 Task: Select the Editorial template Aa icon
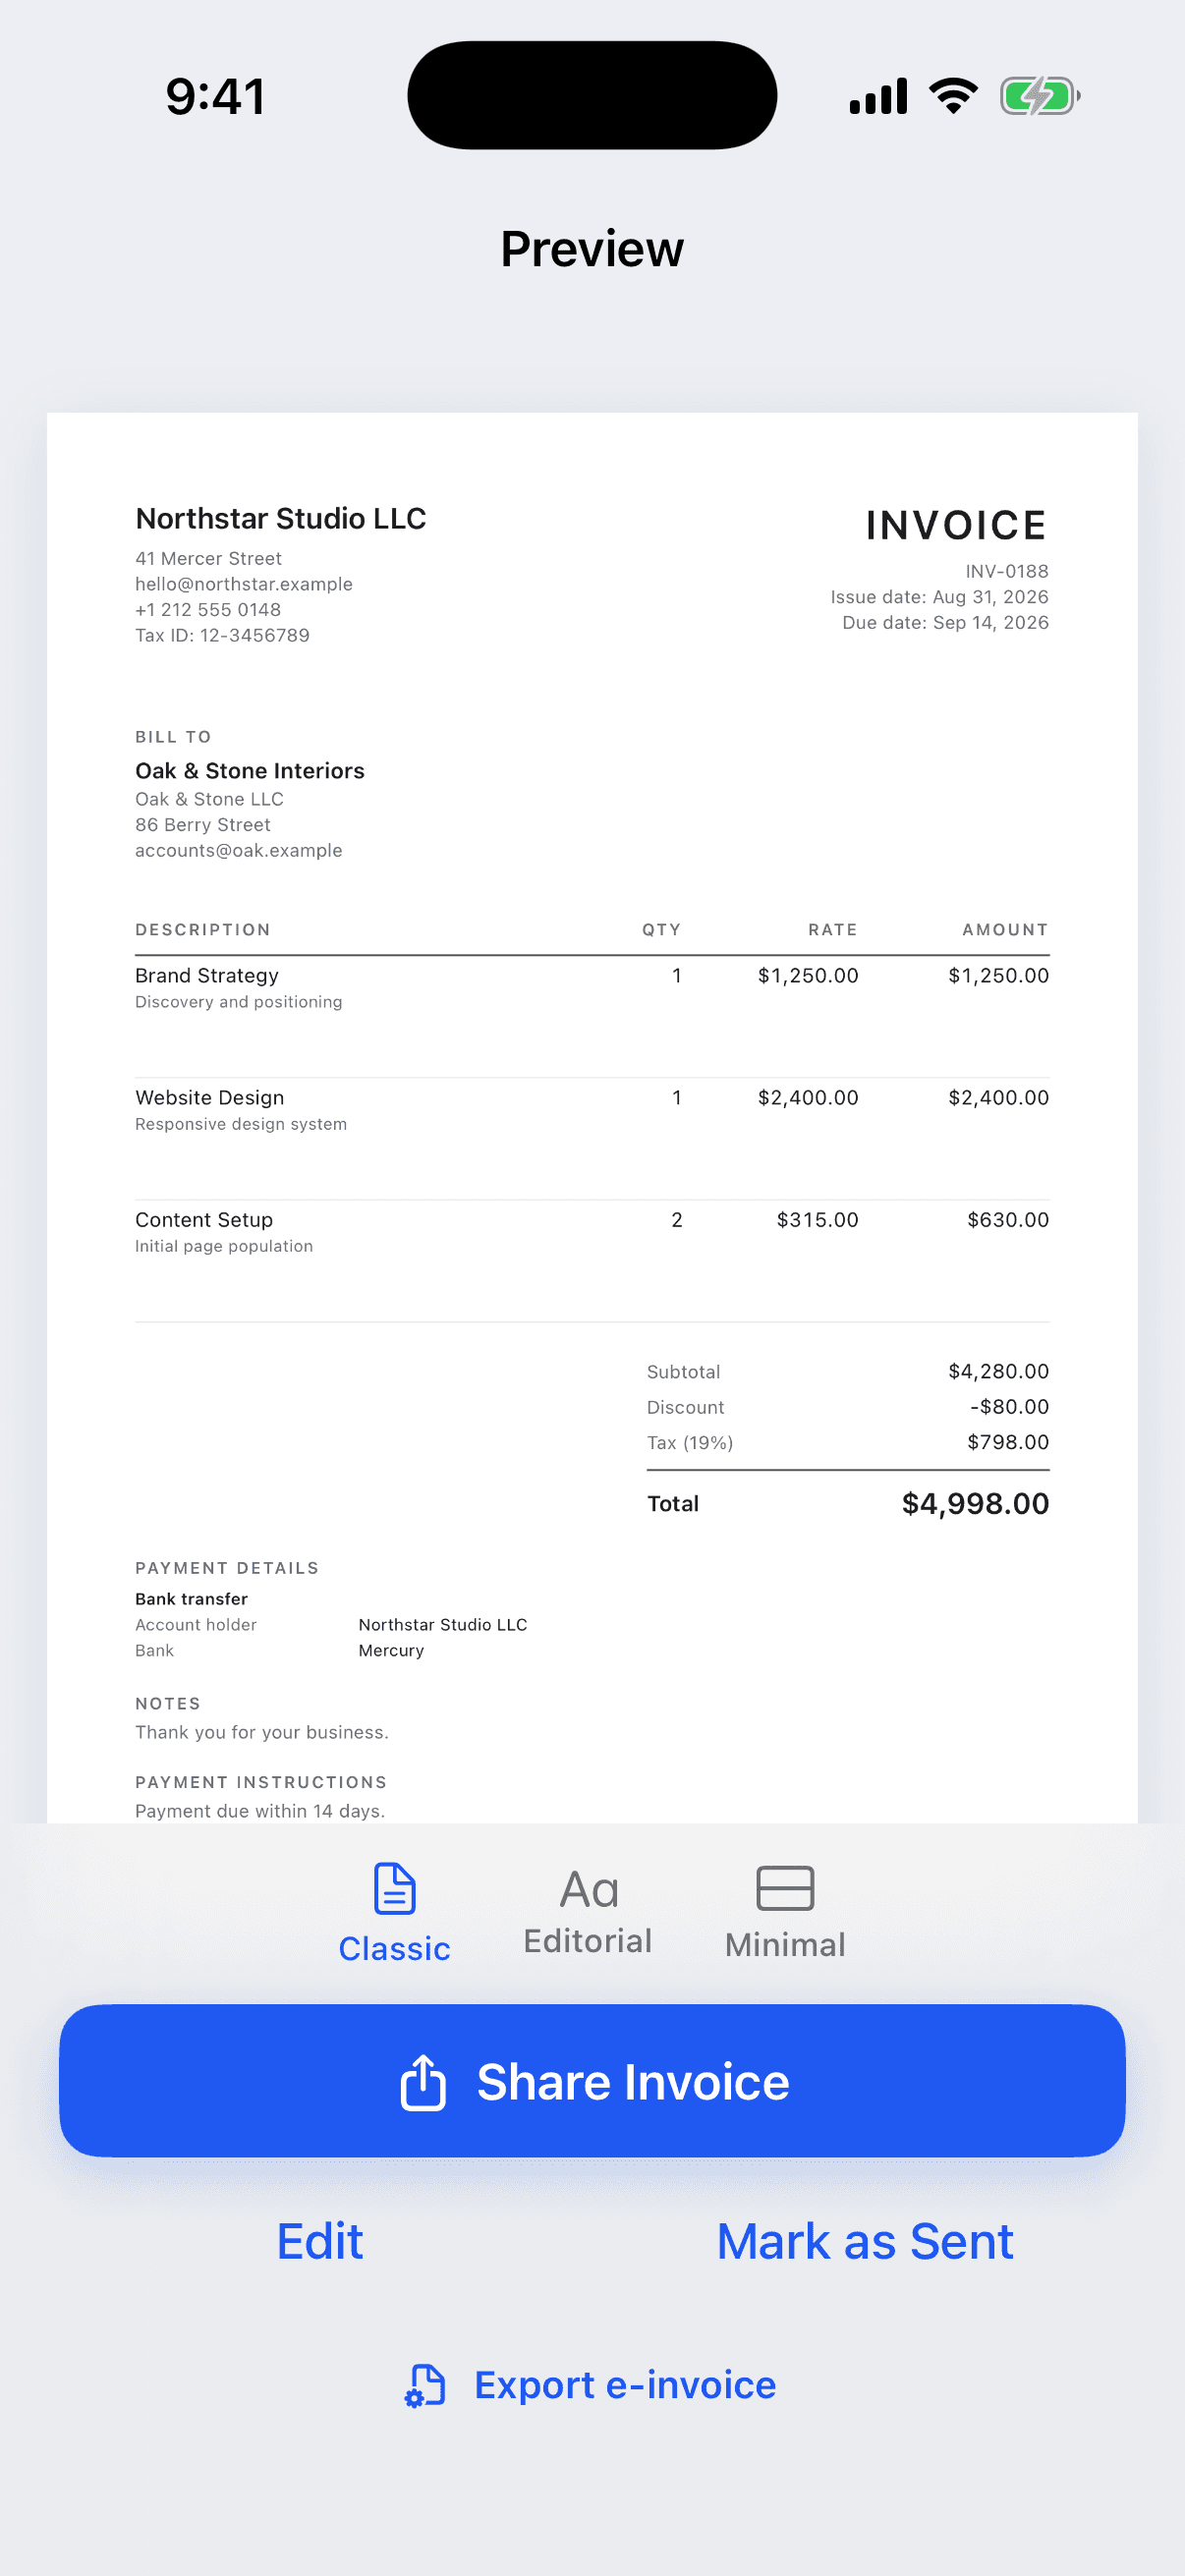(x=589, y=1889)
